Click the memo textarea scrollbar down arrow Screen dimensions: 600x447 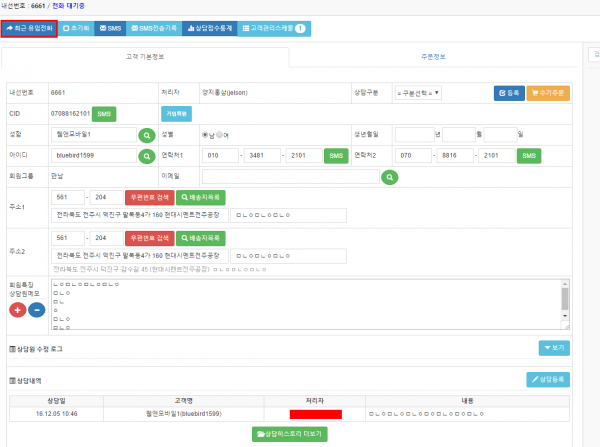564,321
